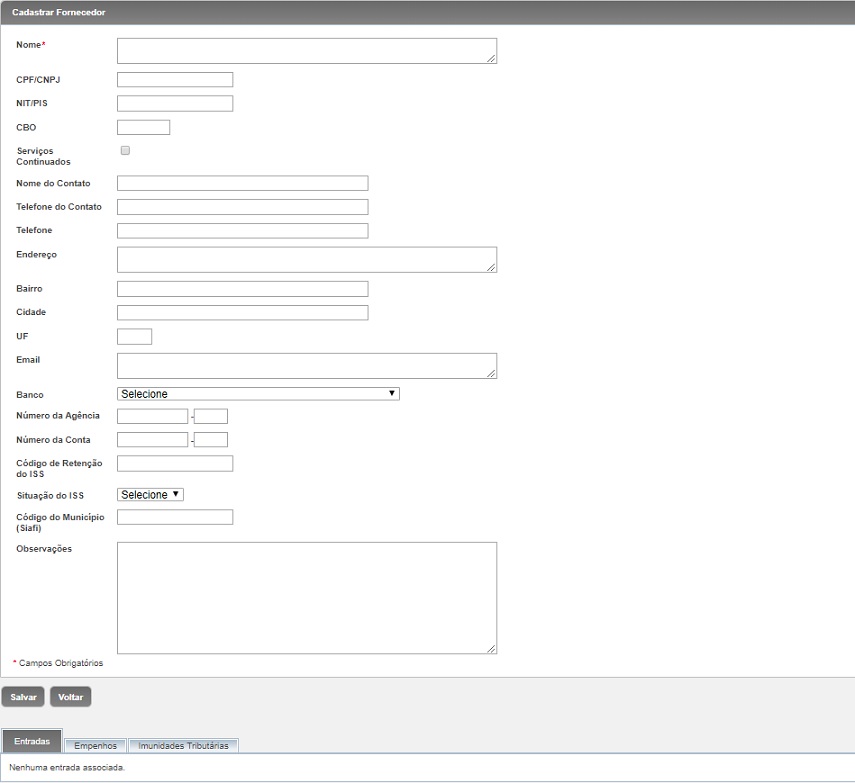Image resolution: width=855 pixels, height=783 pixels.
Task: Select the Entradas tab
Action: 32,742
